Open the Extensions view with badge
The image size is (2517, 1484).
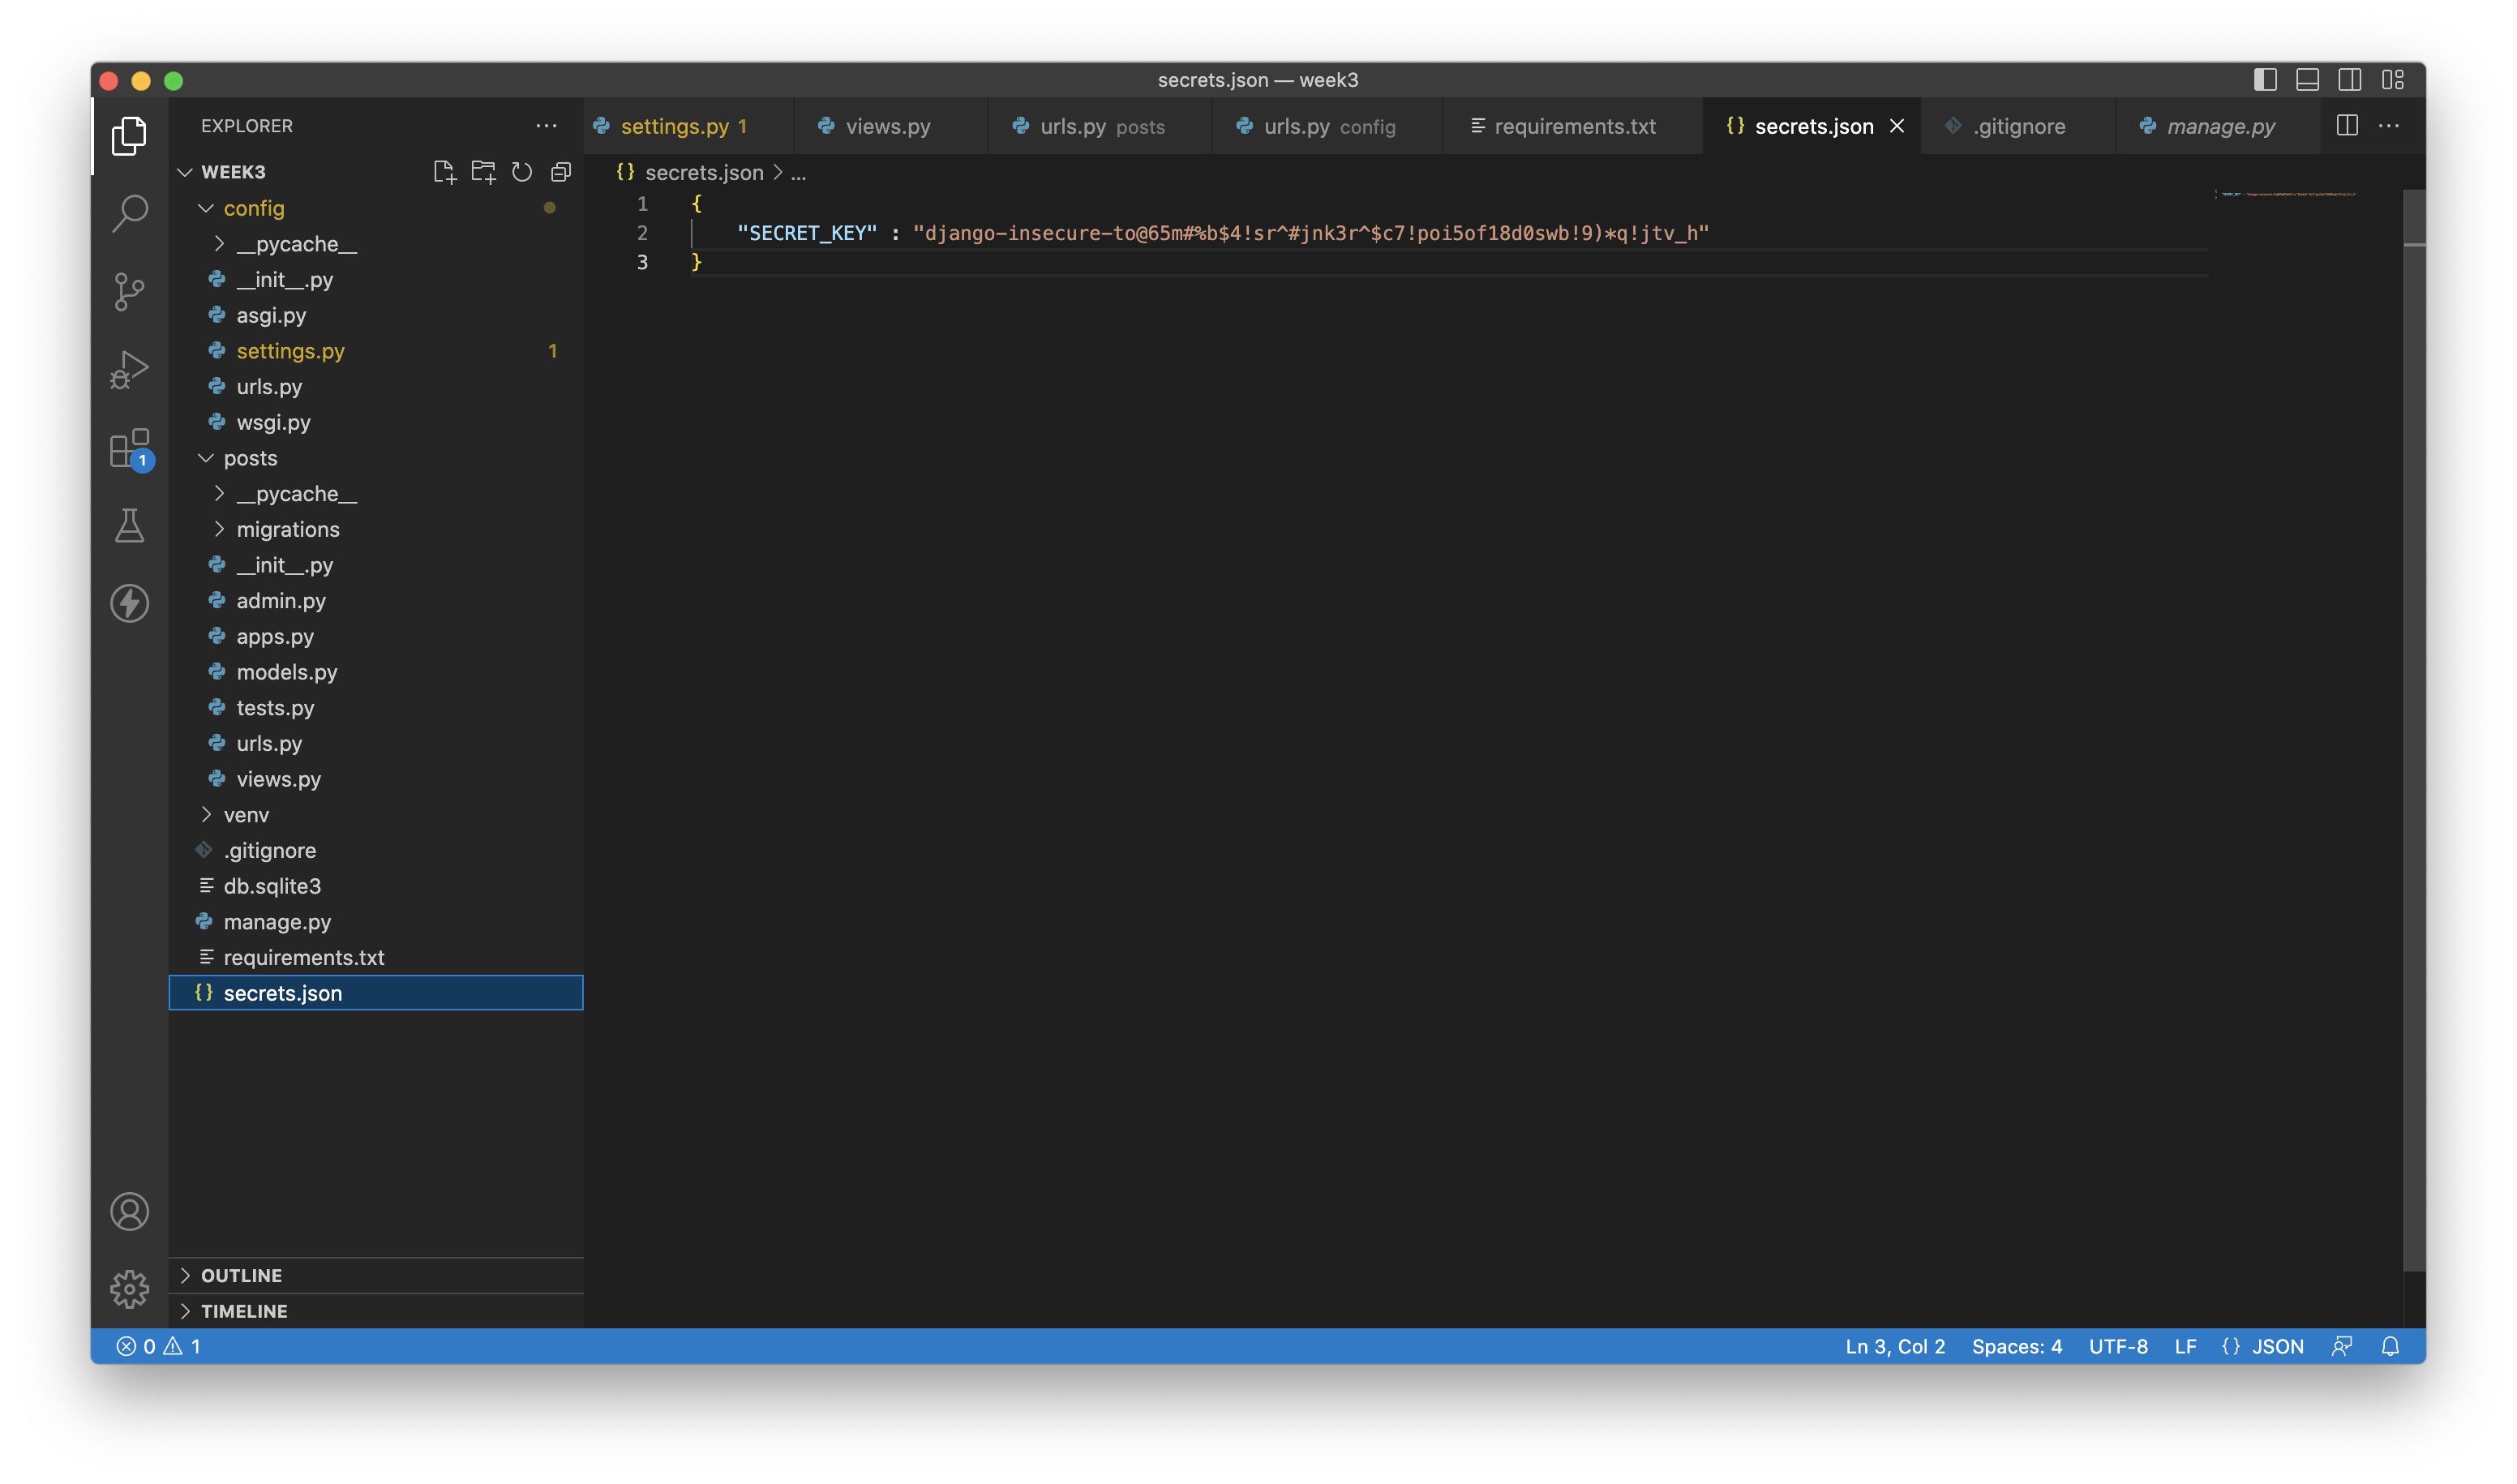coord(130,448)
